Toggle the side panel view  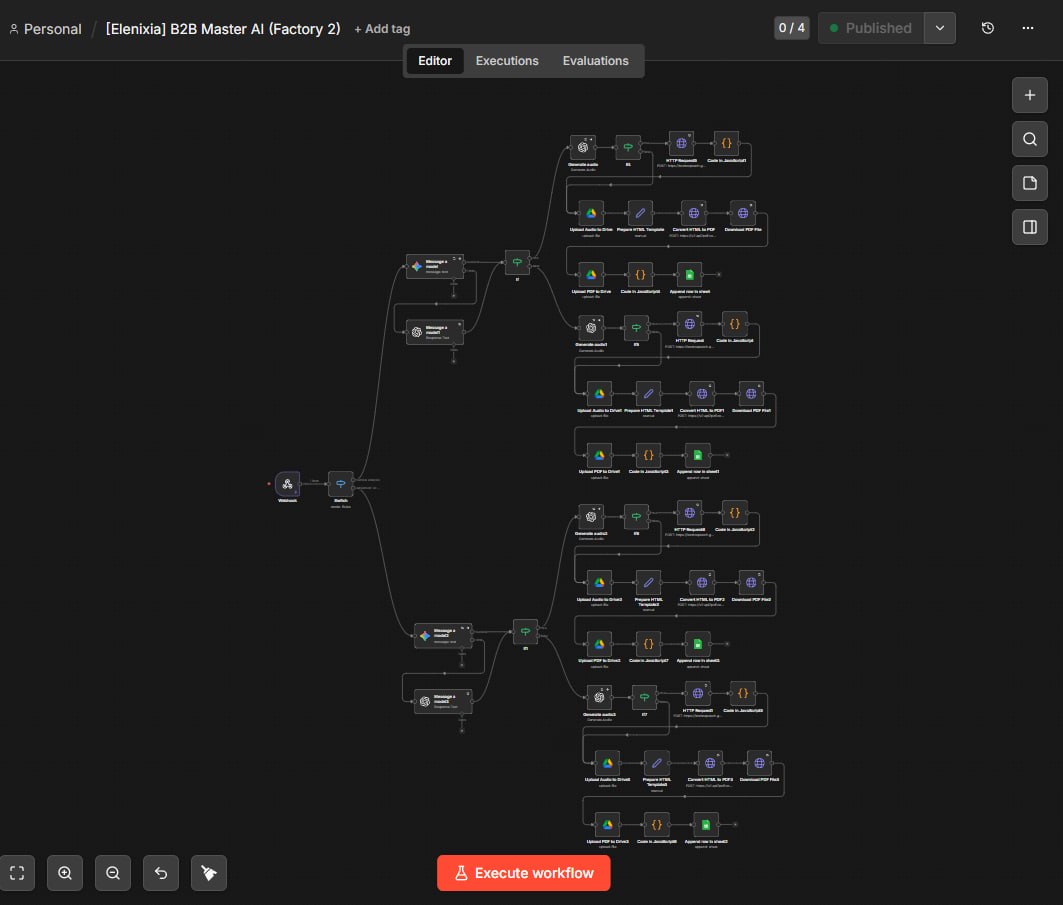[1030, 227]
